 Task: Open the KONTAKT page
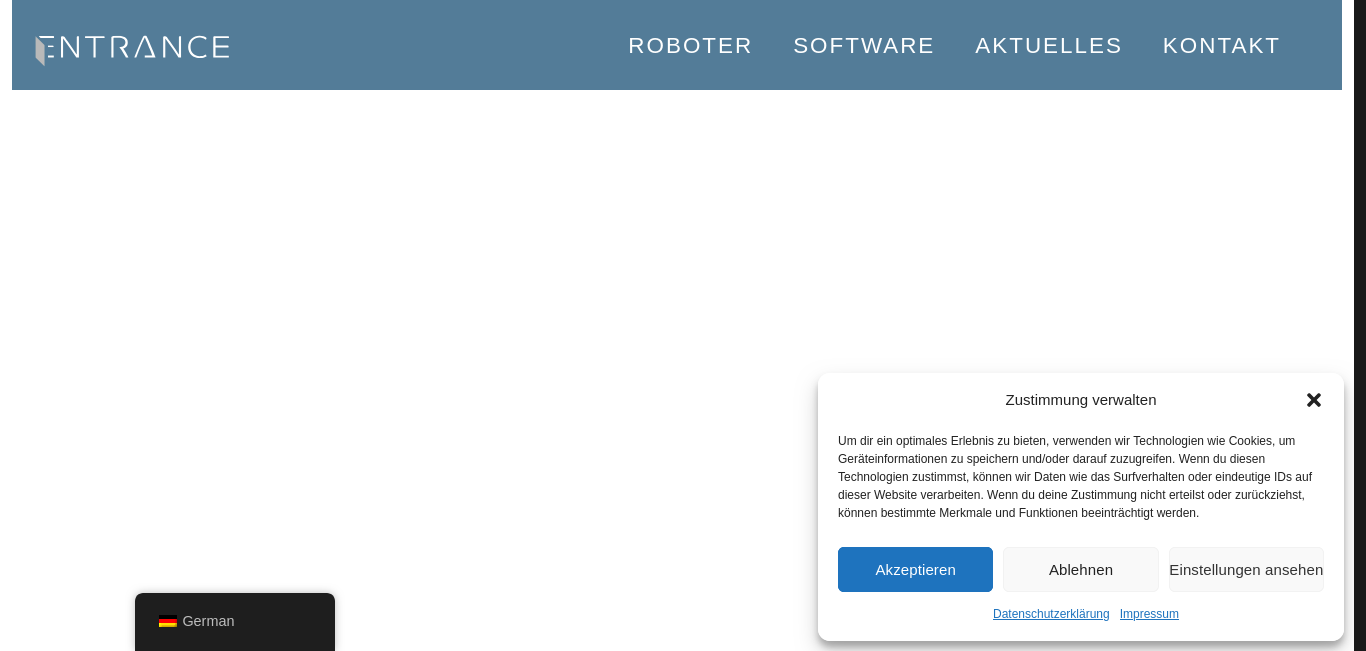pos(1221,45)
